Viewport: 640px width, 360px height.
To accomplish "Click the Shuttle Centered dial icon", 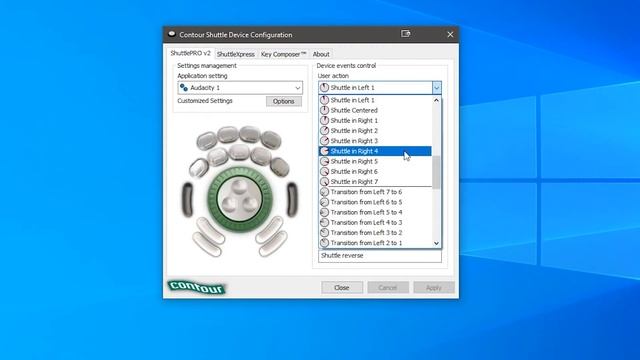I will click(324, 110).
